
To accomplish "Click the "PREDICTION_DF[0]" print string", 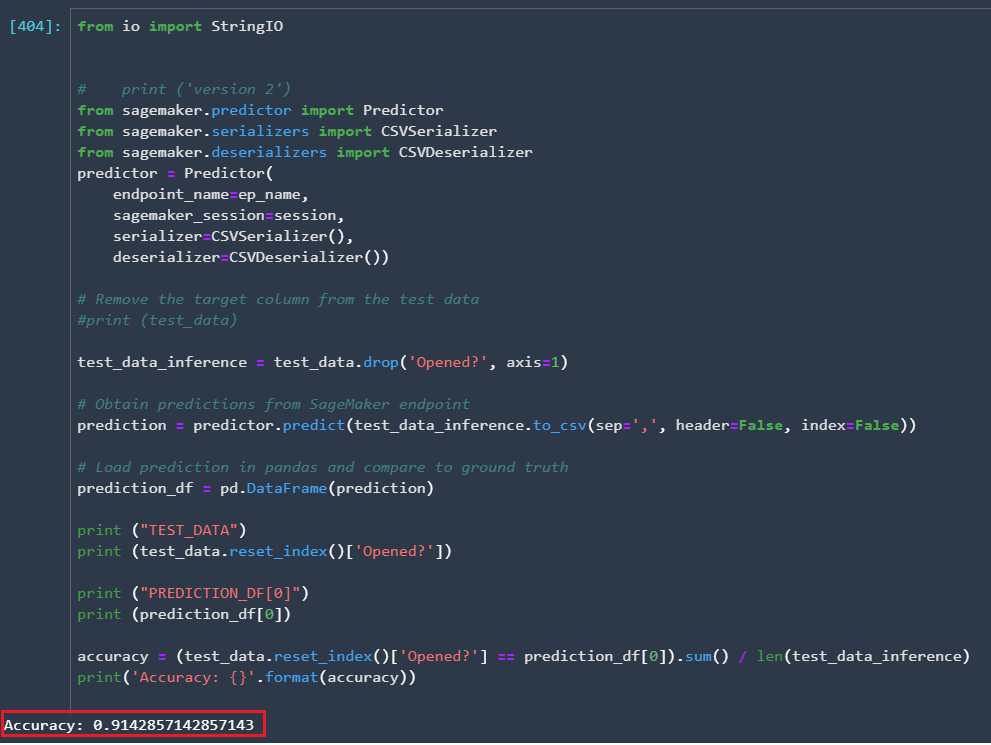I will pos(220,593).
